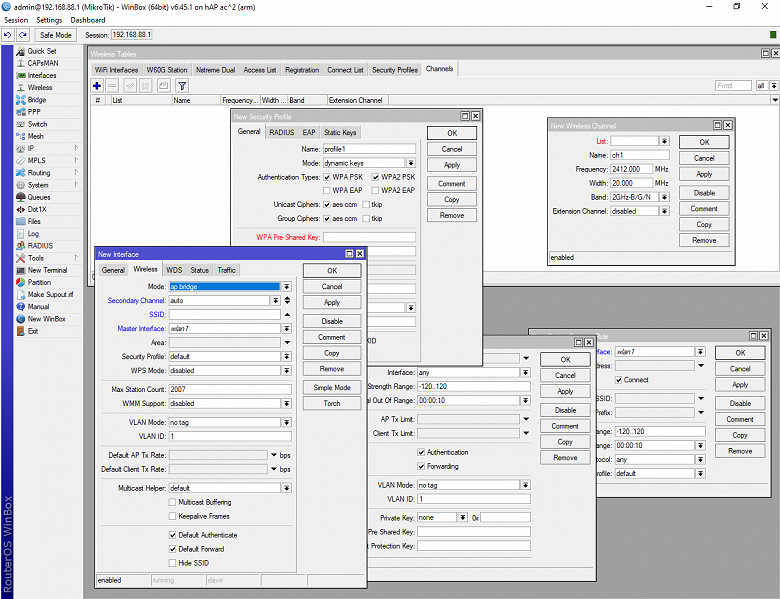Open the RADIUS tab in New Security Profile
The height and width of the screenshot is (599, 780).
(281, 132)
